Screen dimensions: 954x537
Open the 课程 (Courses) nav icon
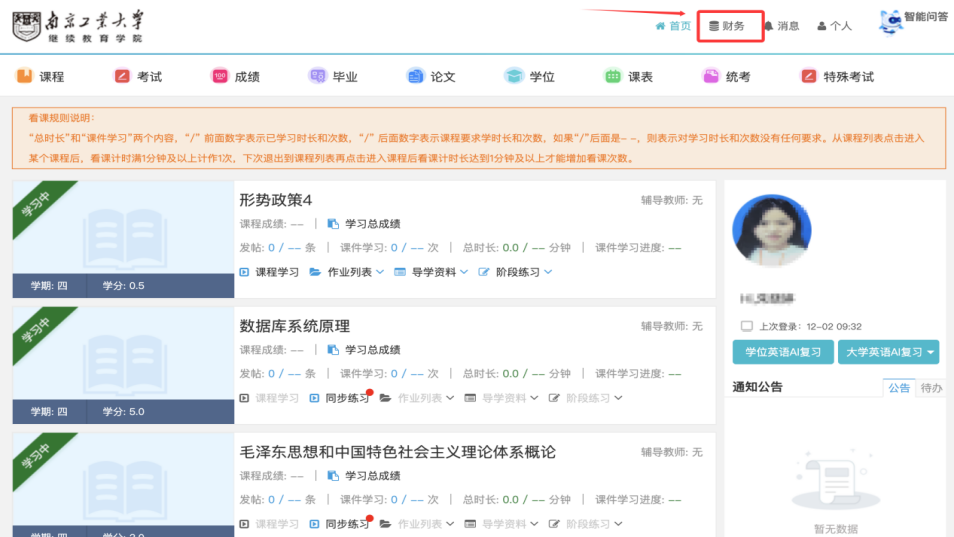click(25, 76)
